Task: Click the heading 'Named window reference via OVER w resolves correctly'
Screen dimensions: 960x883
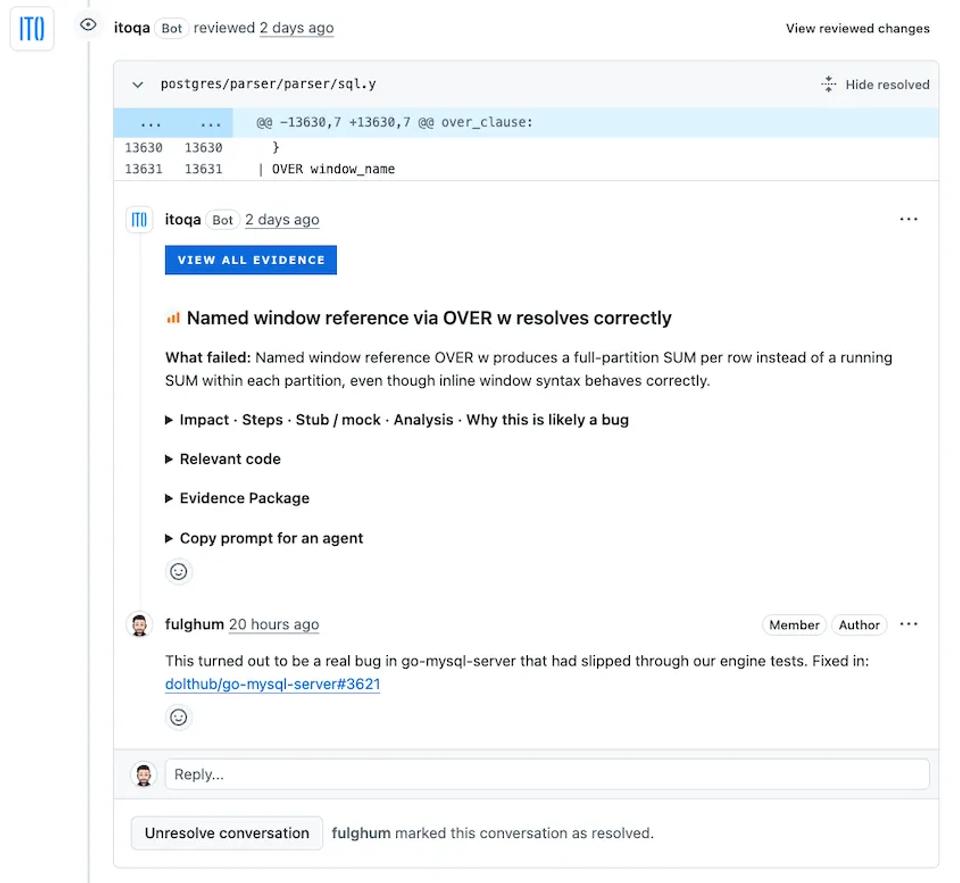Action: click(429, 318)
